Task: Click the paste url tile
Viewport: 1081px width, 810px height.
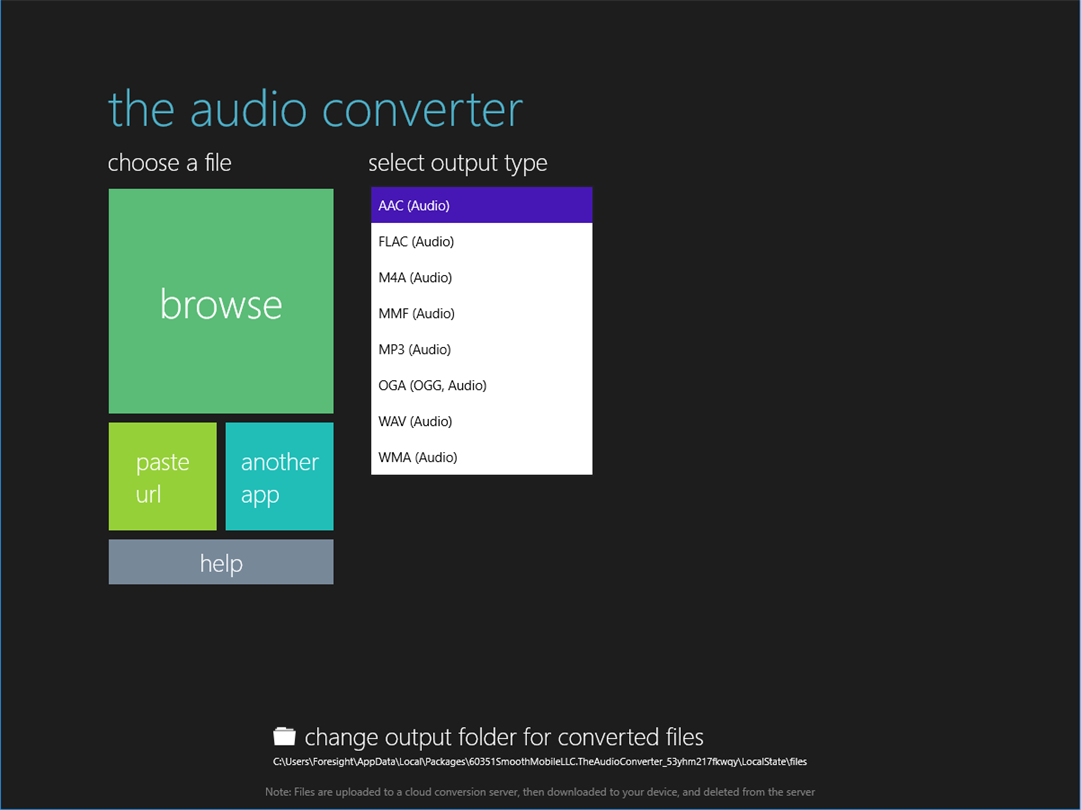Action: [163, 476]
